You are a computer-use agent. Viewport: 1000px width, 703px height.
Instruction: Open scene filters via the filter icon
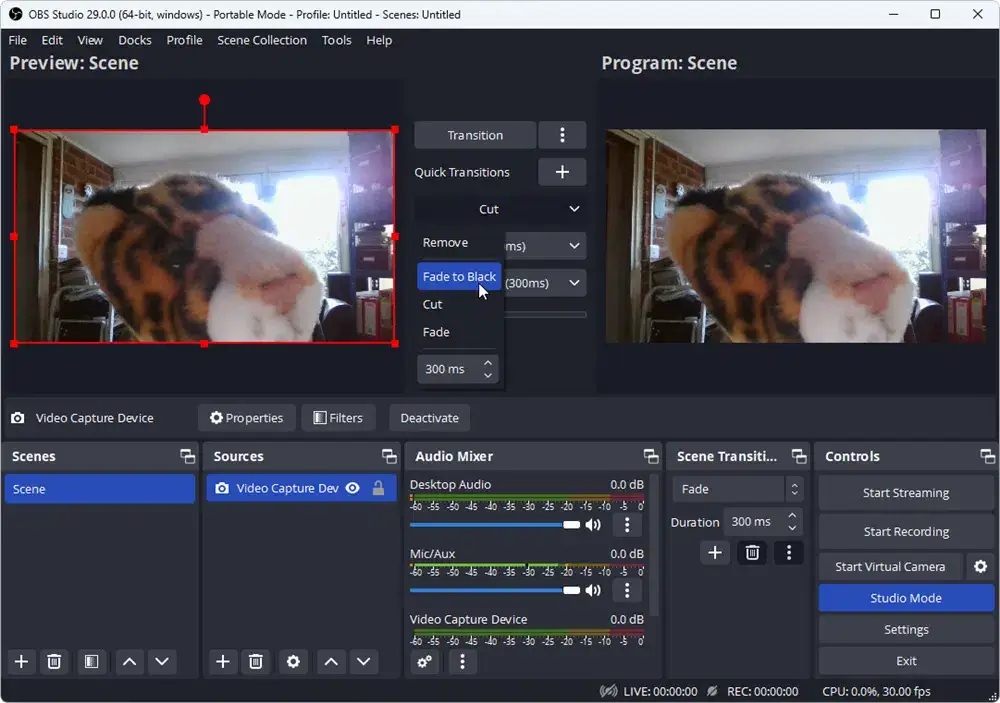[91, 661]
